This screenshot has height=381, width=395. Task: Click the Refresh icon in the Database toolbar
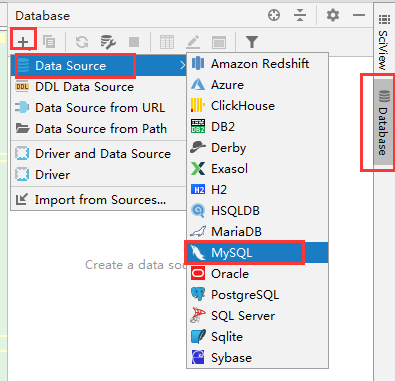[82, 42]
